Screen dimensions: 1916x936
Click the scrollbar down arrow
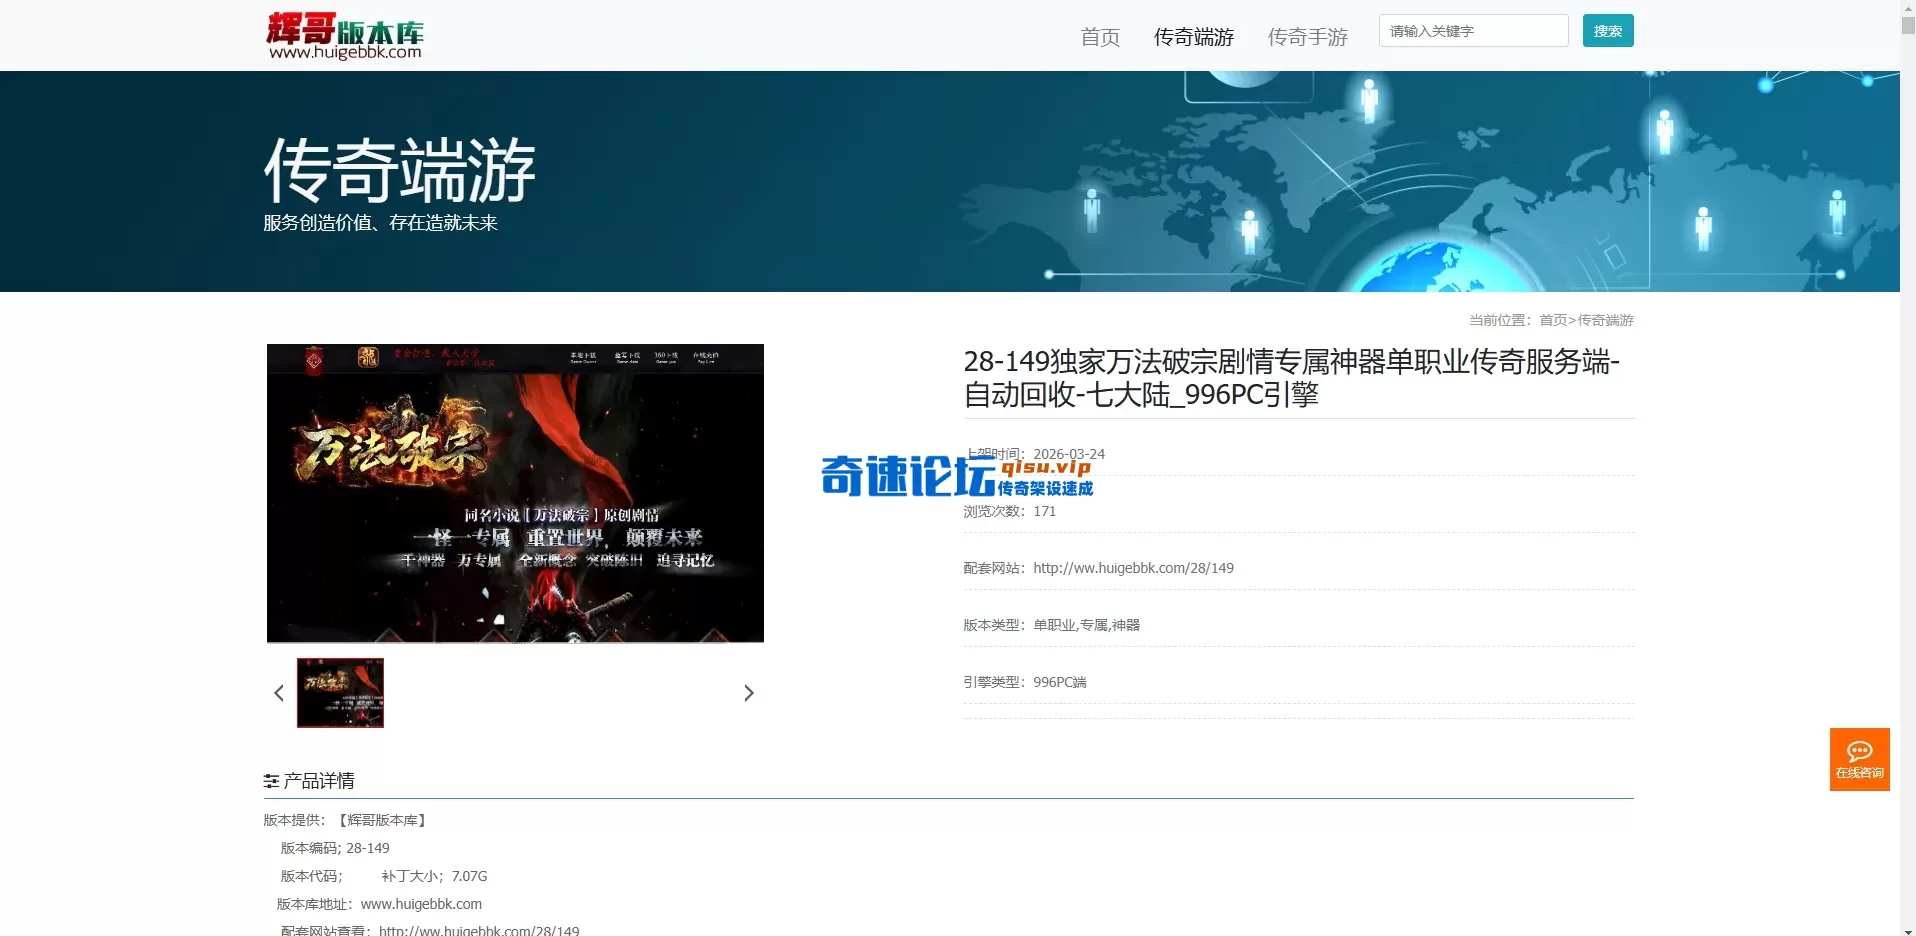coord(1906,927)
